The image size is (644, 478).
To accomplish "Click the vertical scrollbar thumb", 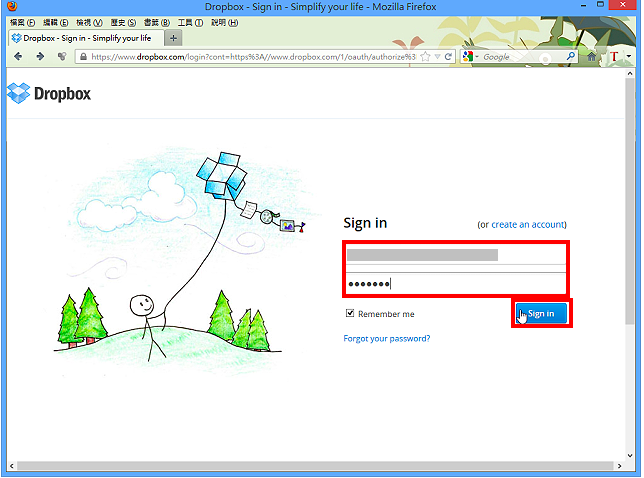I will 630,201.
